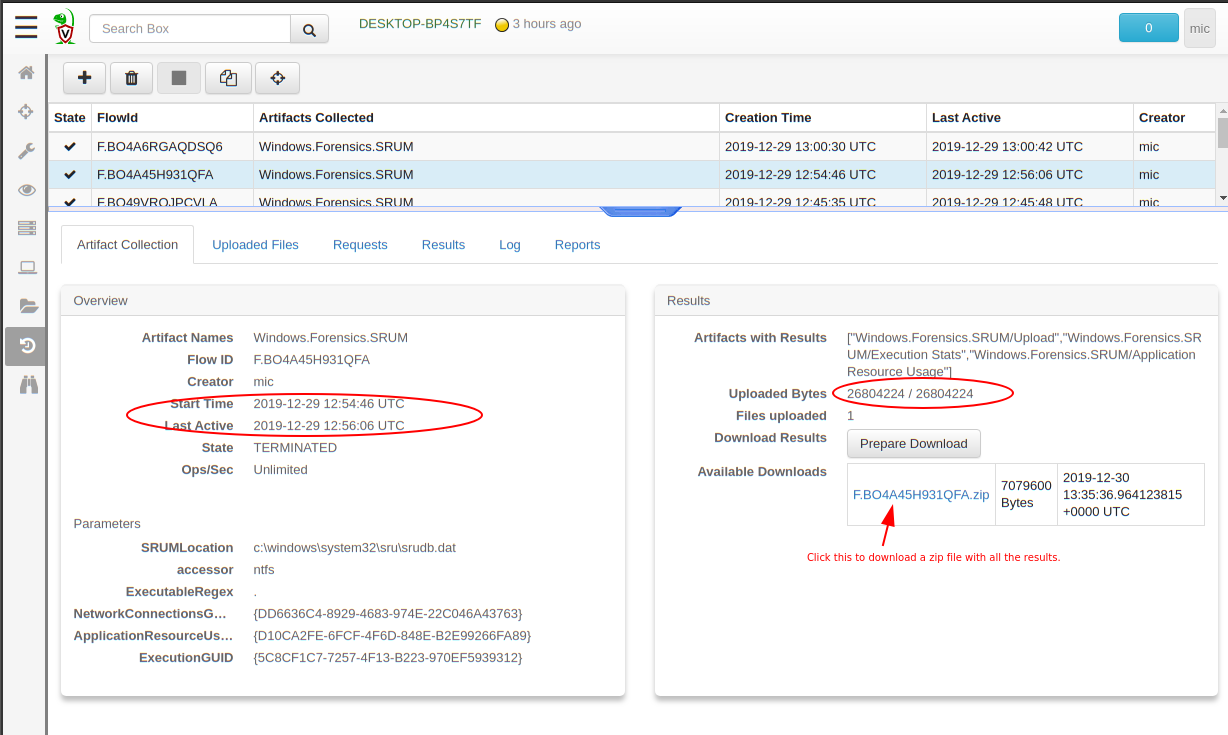The image size is (1228, 735).
Task: Open home from sidebar house icon
Action: click(27, 72)
